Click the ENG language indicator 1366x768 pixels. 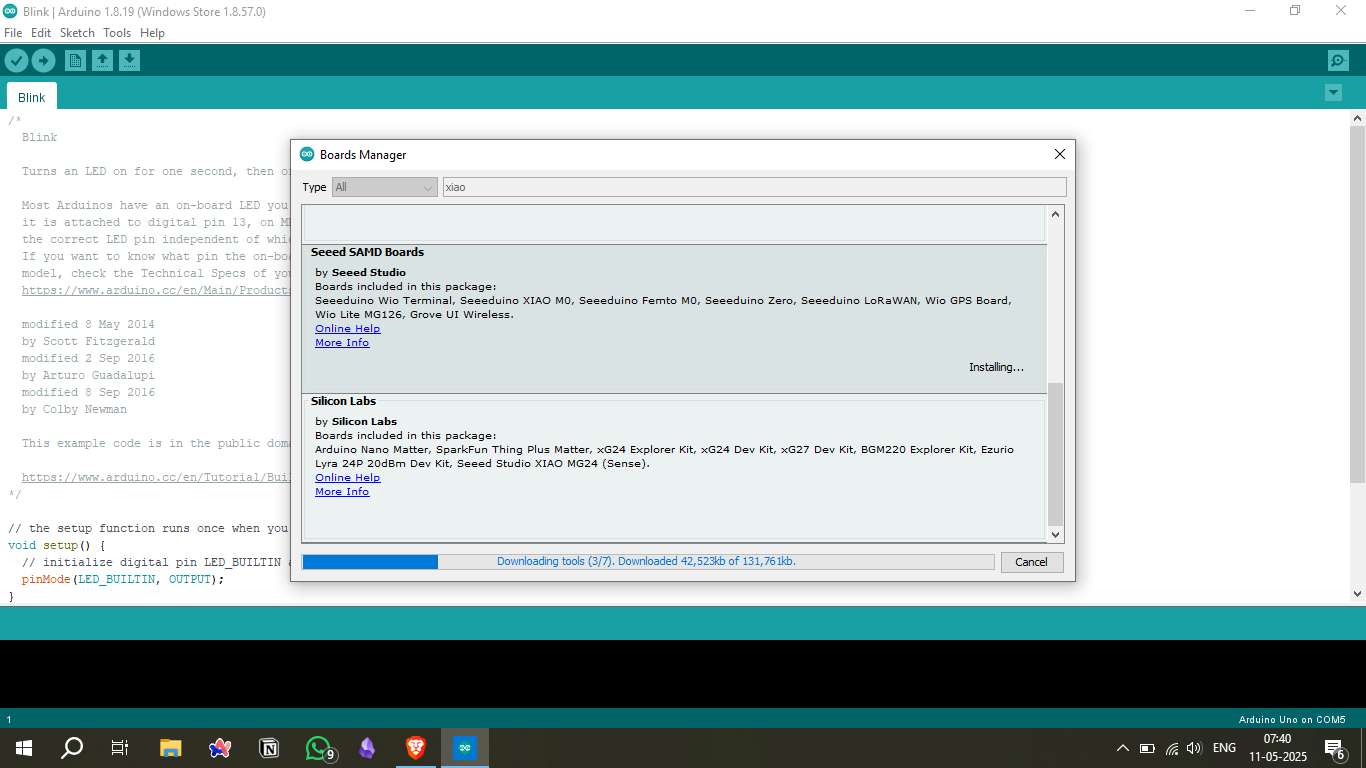pyautogui.click(x=1224, y=748)
